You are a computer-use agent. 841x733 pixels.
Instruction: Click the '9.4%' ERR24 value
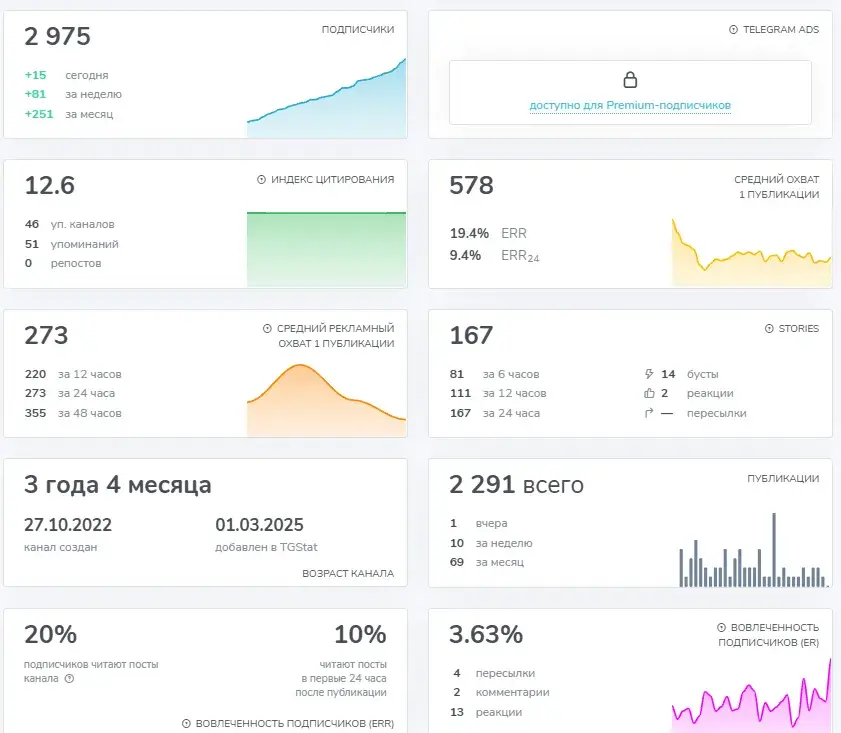(x=465, y=255)
